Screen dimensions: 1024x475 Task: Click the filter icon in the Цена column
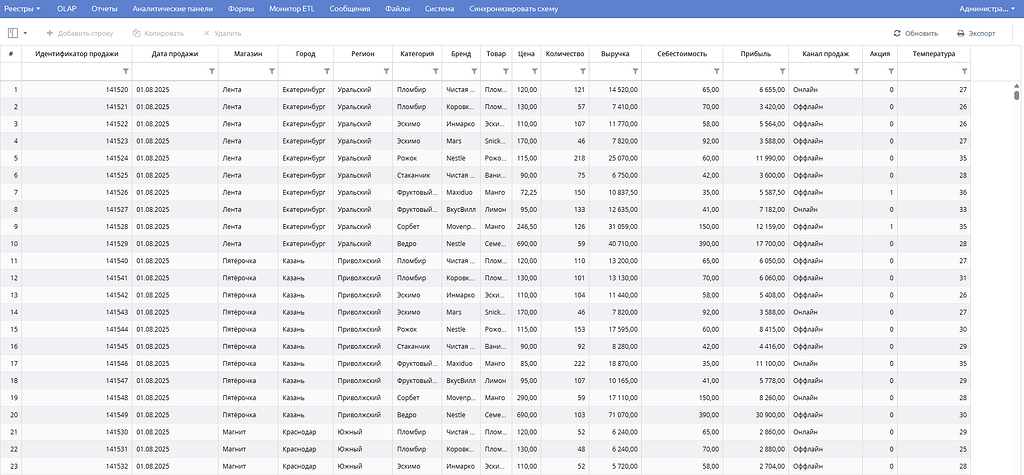pos(534,71)
